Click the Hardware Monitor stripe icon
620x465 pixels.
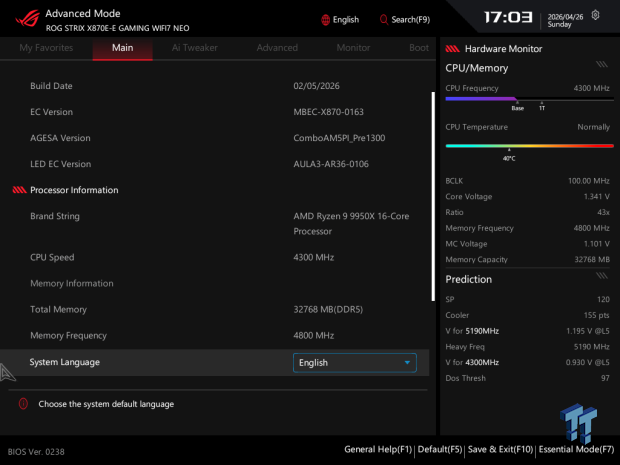[452, 49]
